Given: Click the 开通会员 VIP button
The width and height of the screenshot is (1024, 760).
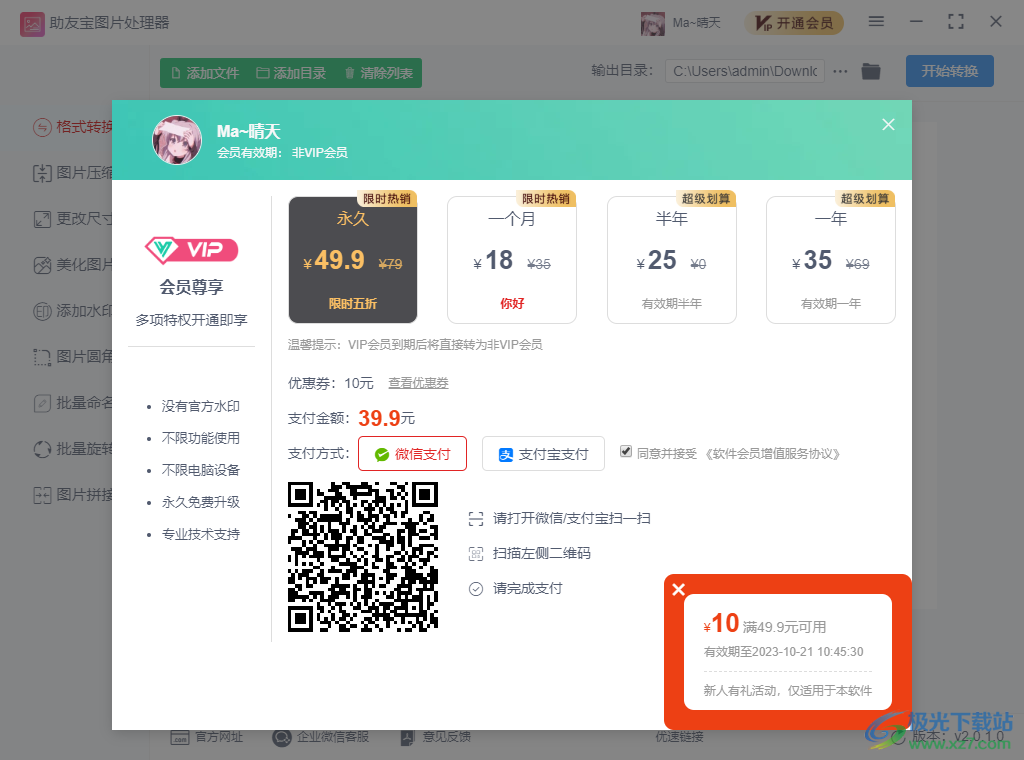Looking at the screenshot, I should click(x=794, y=24).
